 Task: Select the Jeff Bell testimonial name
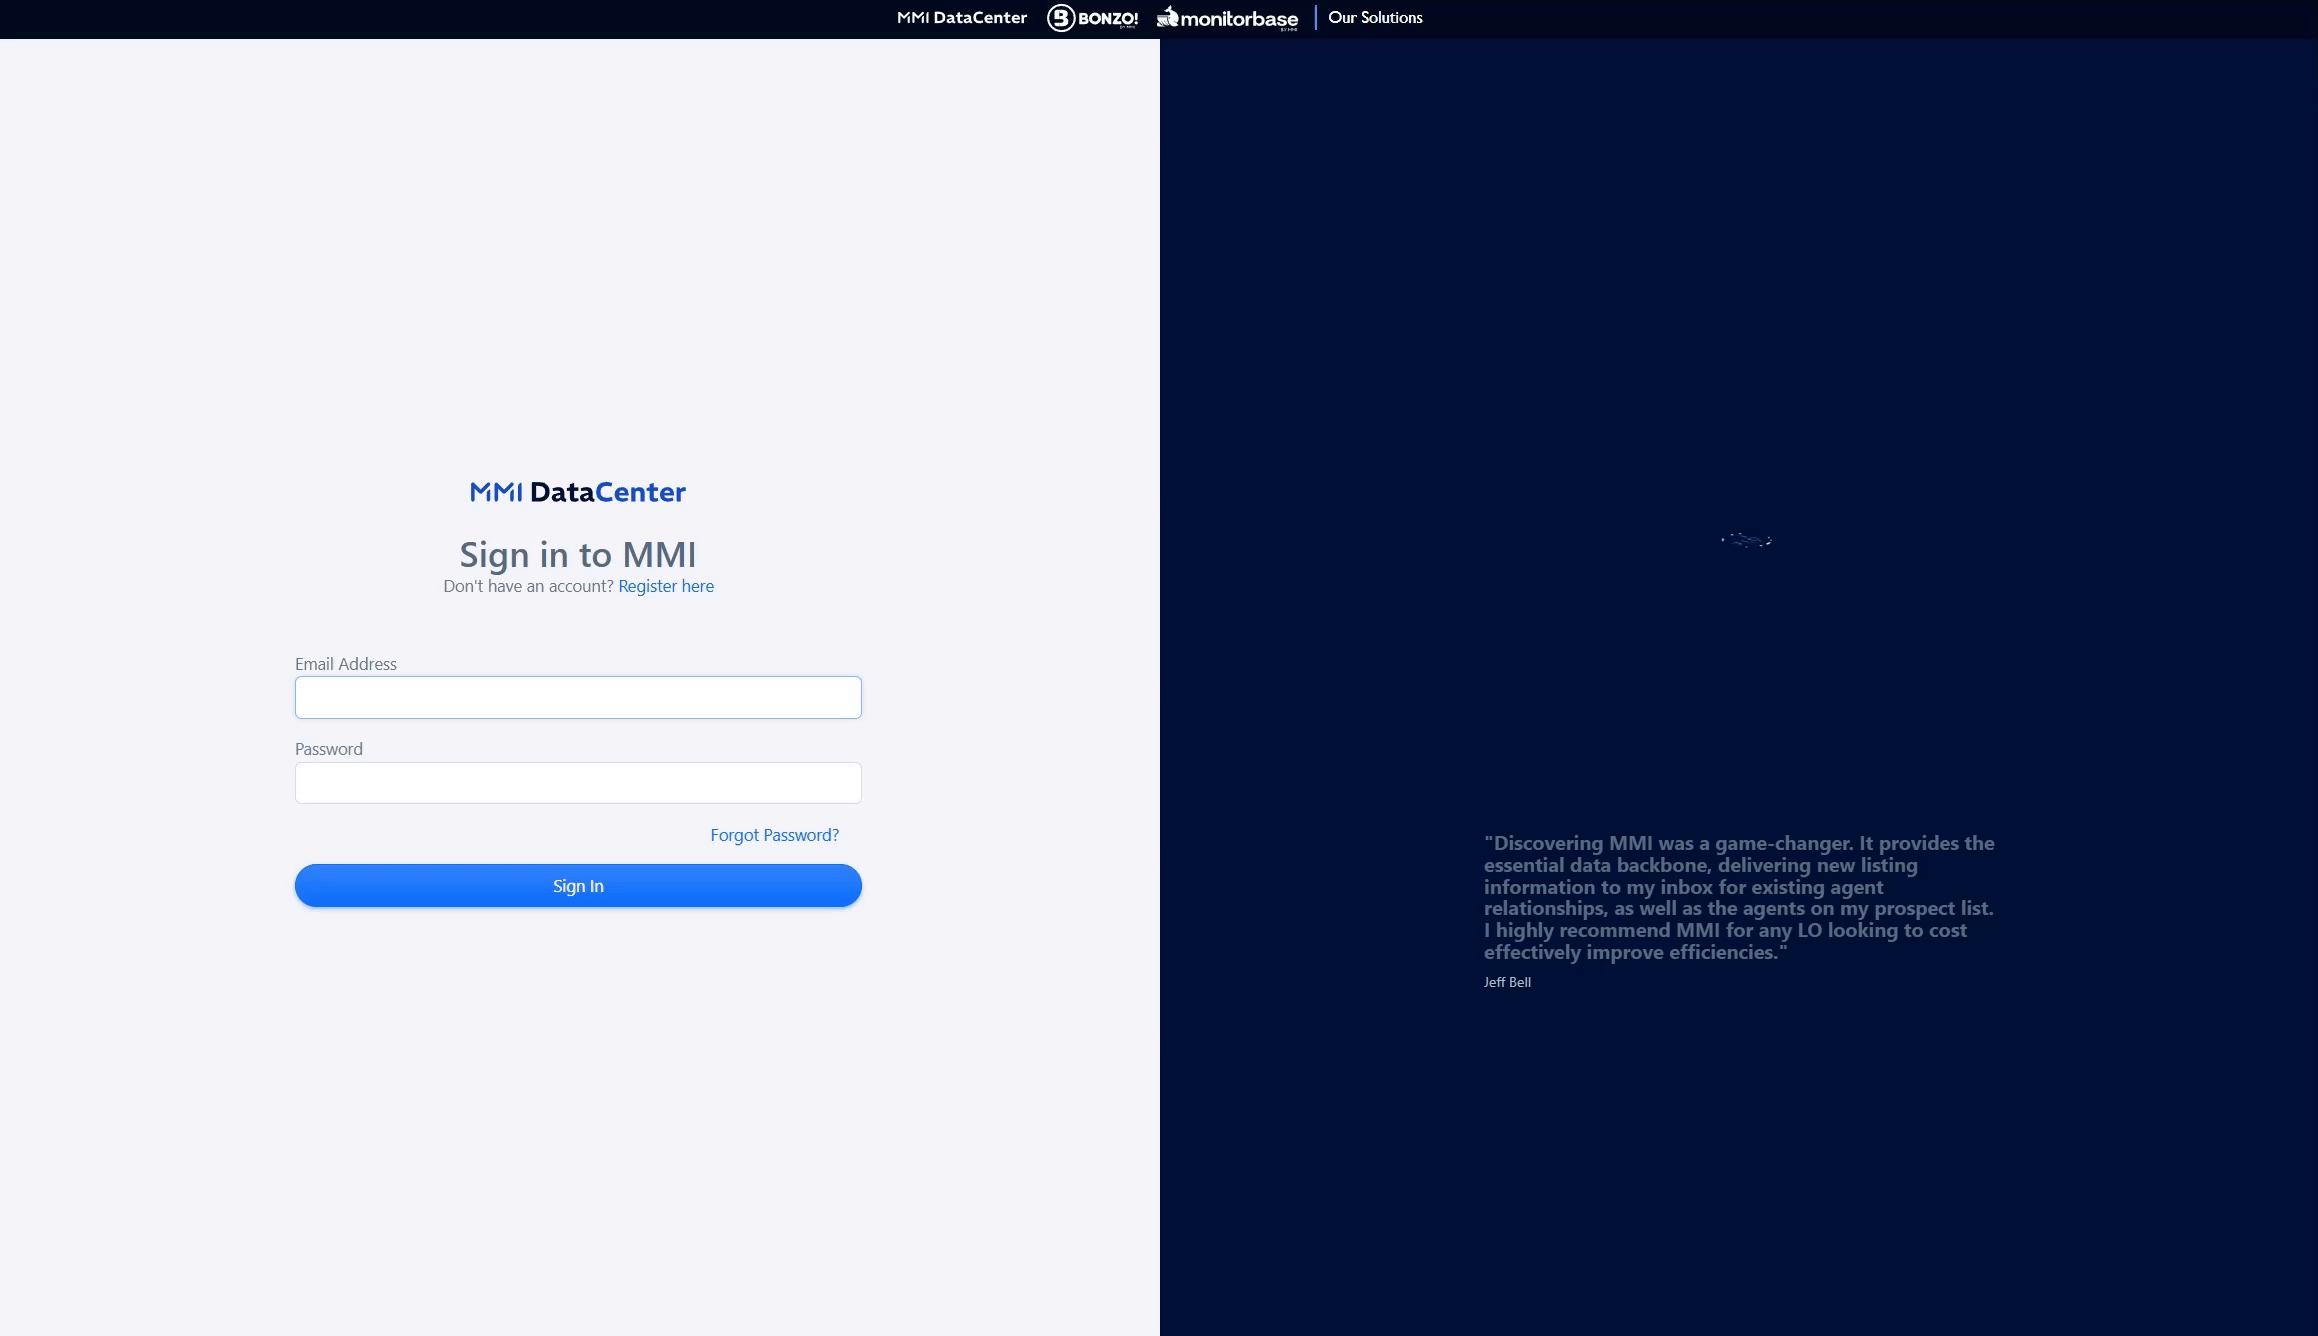[1507, 982]
